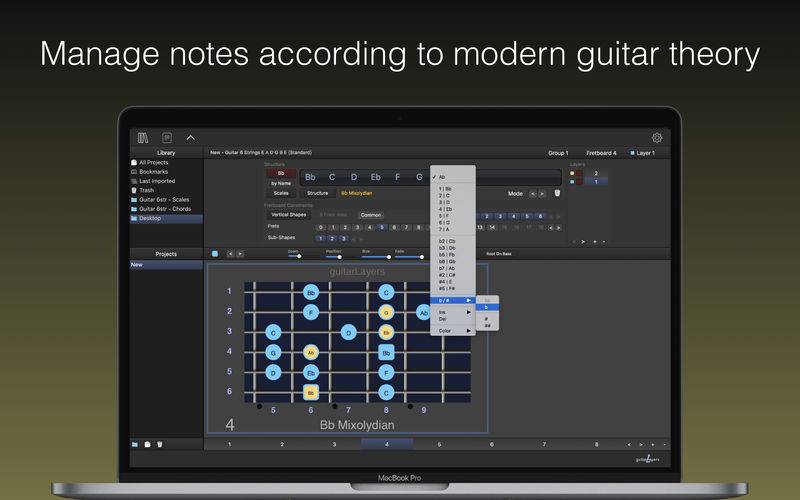The image size is (800, 500).
Task: Select 'b' in the accidental submenu
Action: click(x=487, y=307)
